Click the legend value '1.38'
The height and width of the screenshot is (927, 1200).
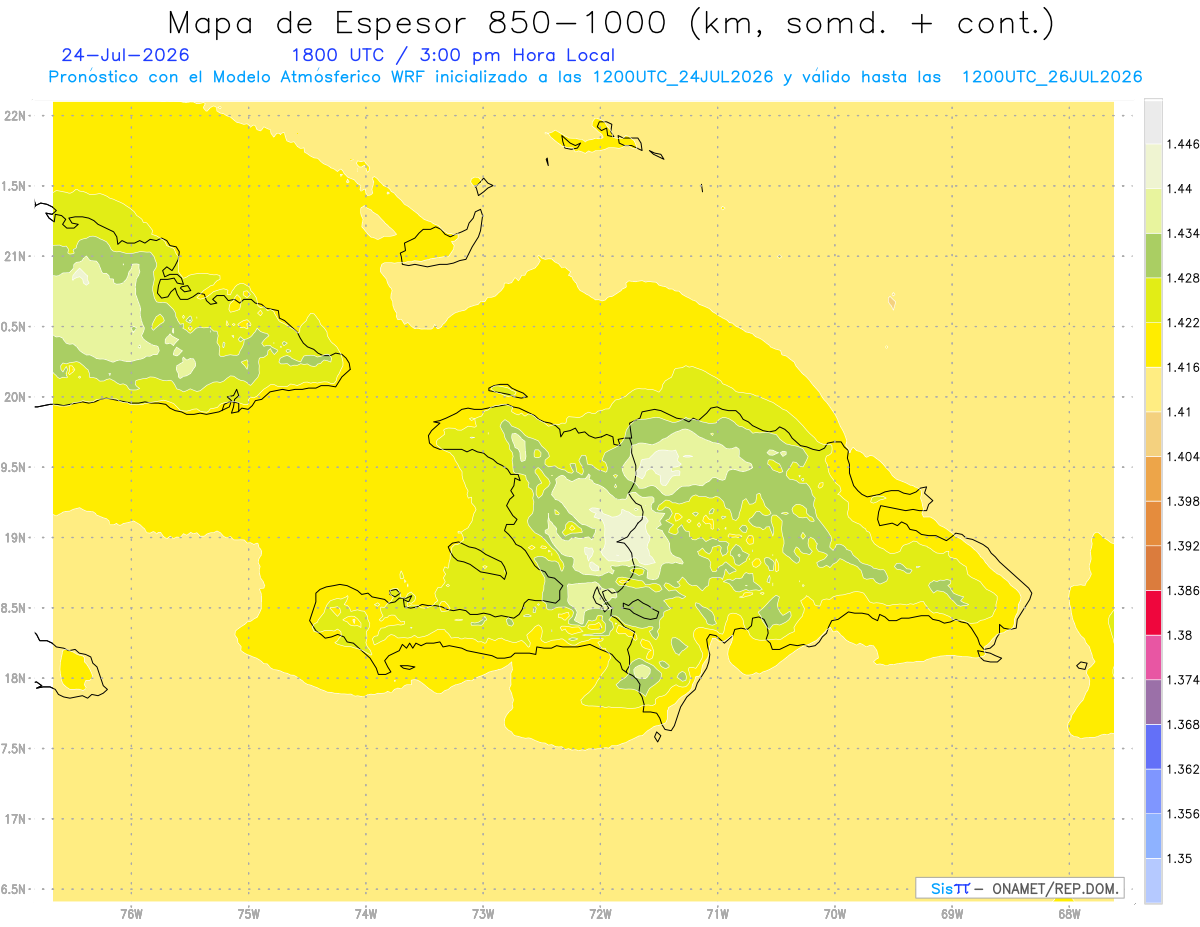[1179, 635]
